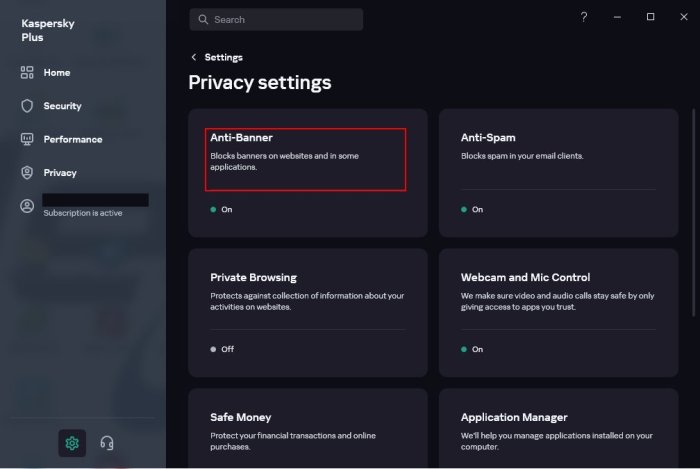Viewport: 700px width, 469px height.
Task: Click the Home icon in sidebar
Action: pos(28,73)
